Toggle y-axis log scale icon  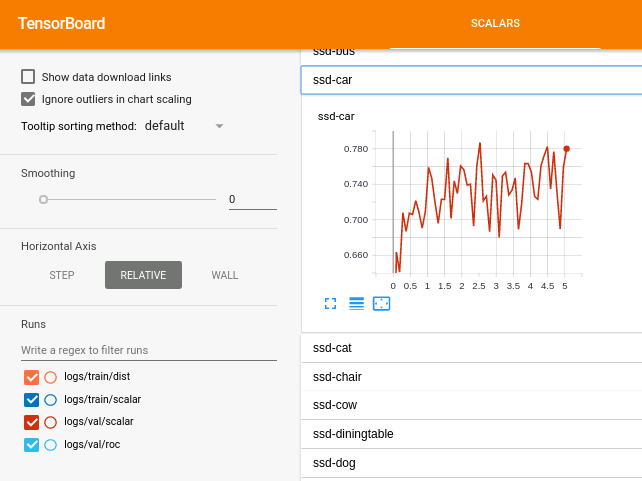[x=356, y=303]
